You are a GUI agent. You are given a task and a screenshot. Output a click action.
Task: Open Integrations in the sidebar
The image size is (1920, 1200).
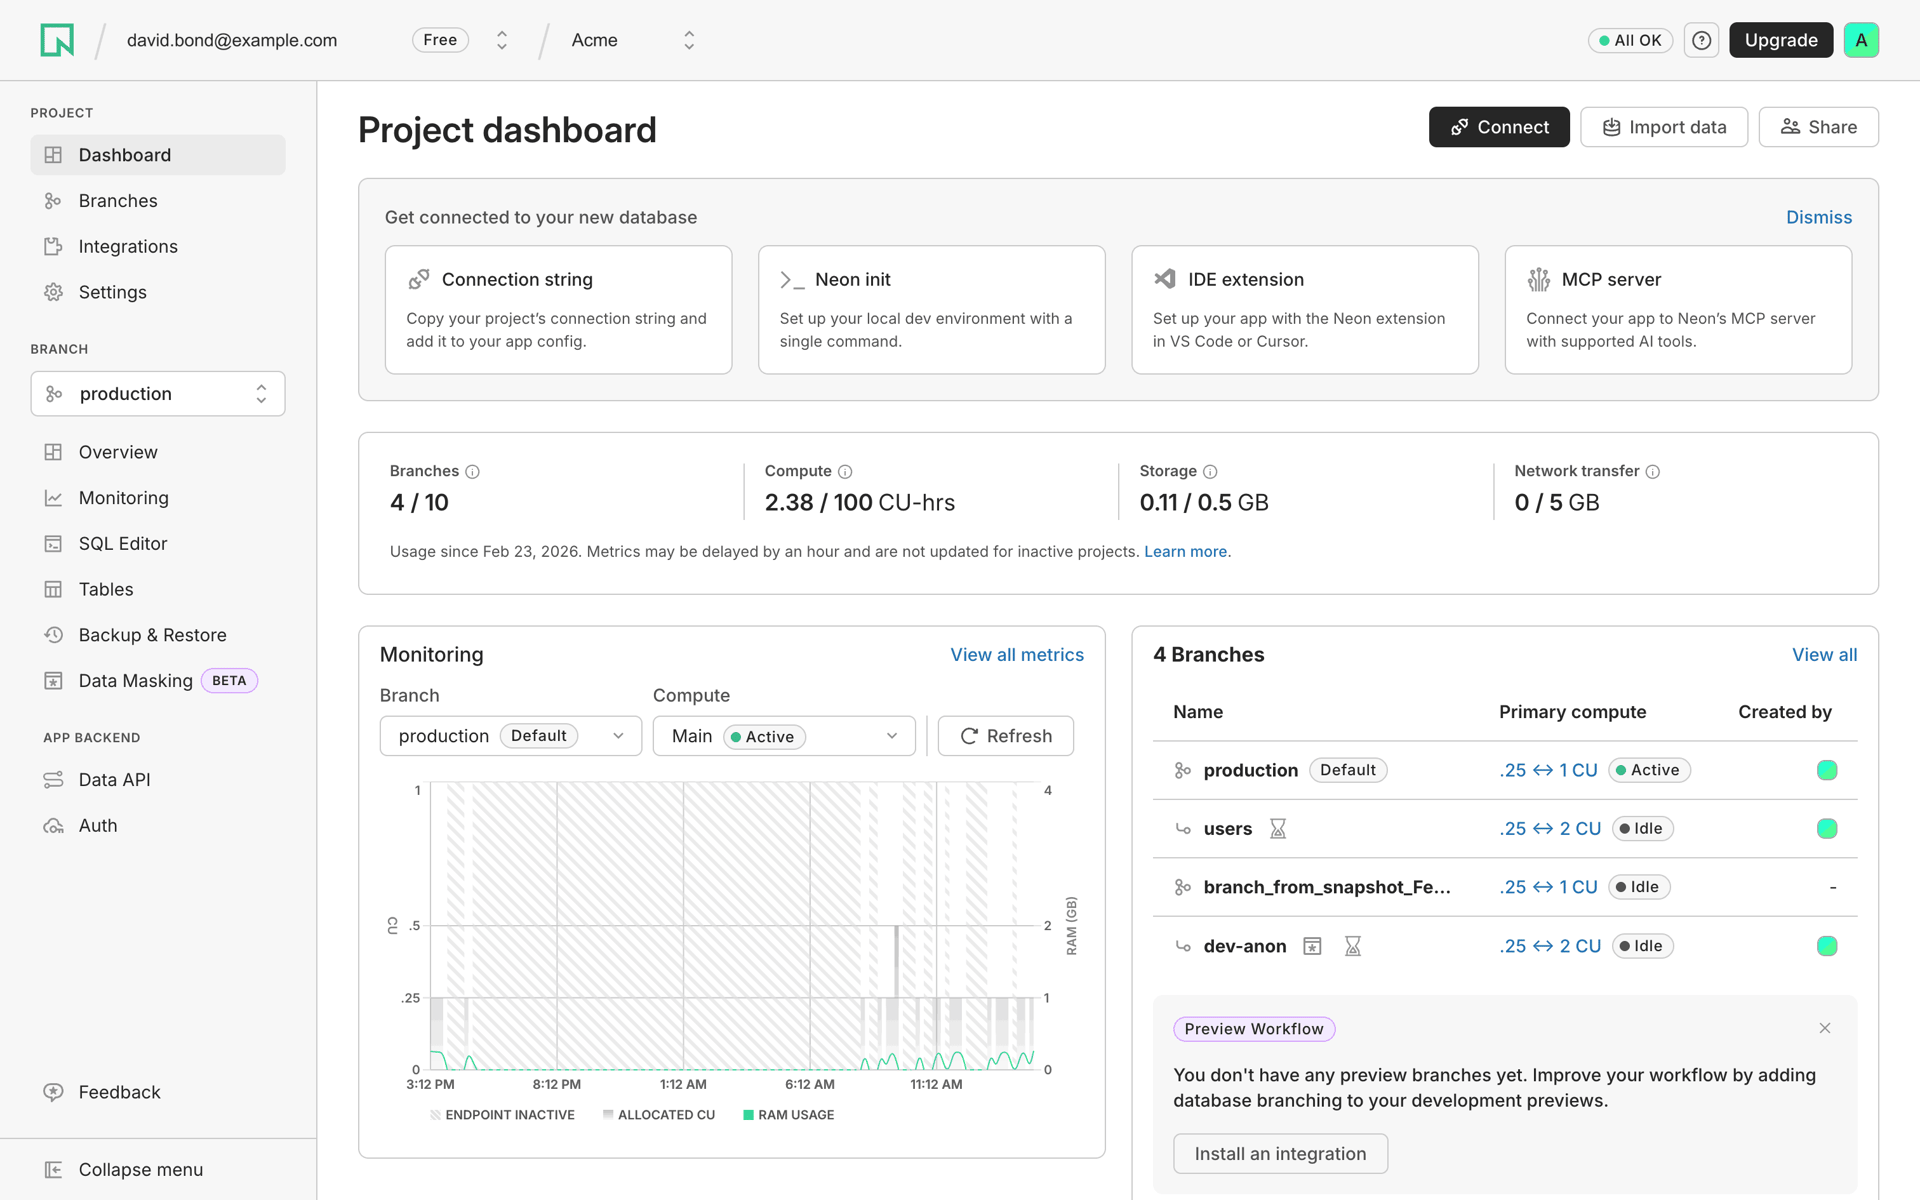tap(158, 247)
